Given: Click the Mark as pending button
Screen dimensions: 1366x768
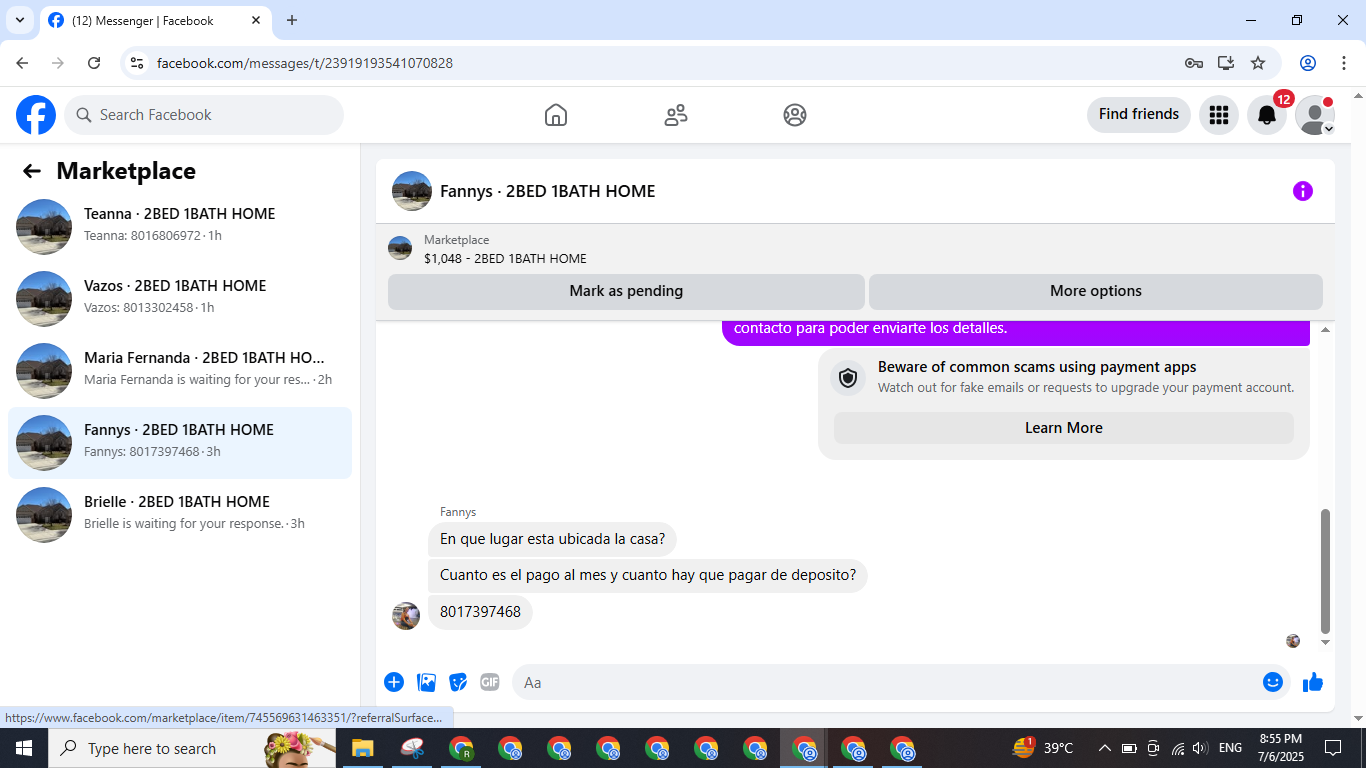Looking at the screenshot, I should (626, 291).
